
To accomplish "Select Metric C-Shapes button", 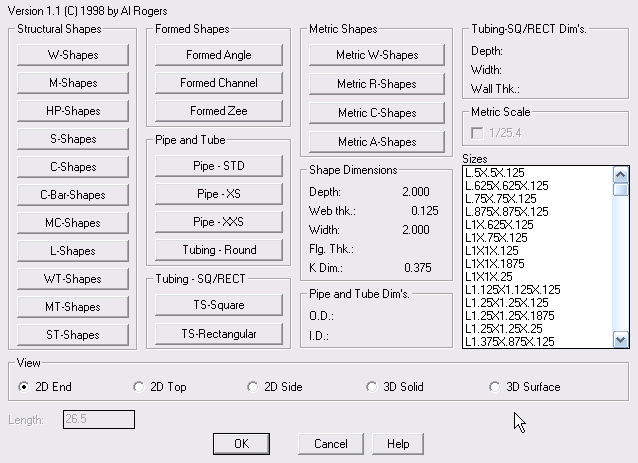I will tap(377, 113).
